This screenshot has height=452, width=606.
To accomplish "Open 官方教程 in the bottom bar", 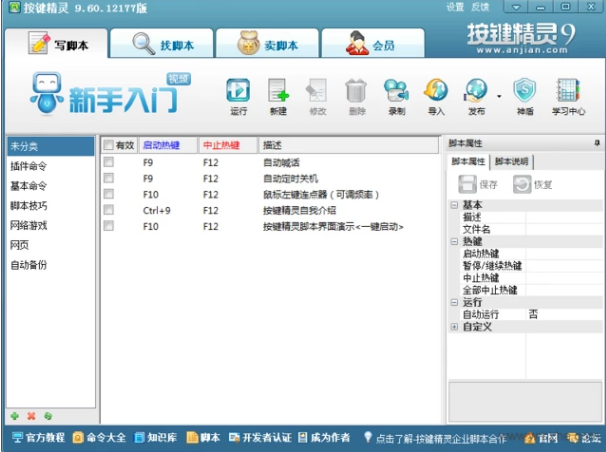I will coord(38,438).
